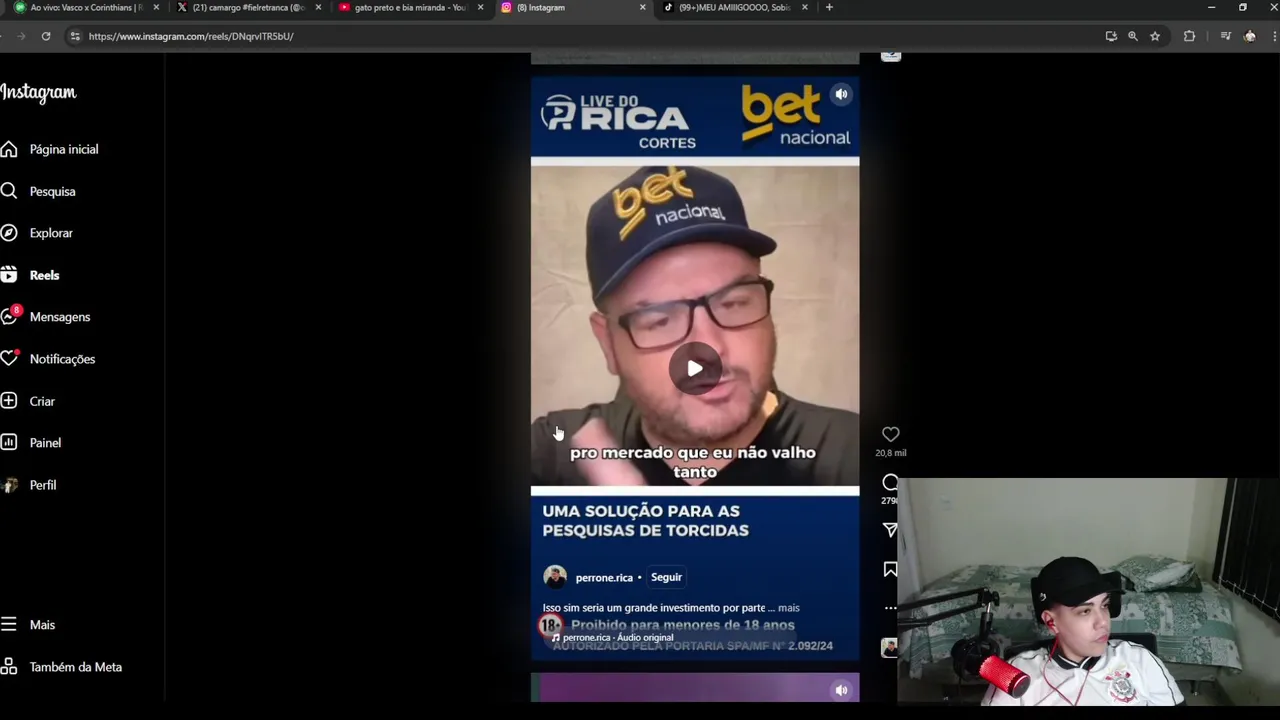Screen dimensions: 1280x720
Task: Toggle mute on the current reel
Action: point(841,94)
